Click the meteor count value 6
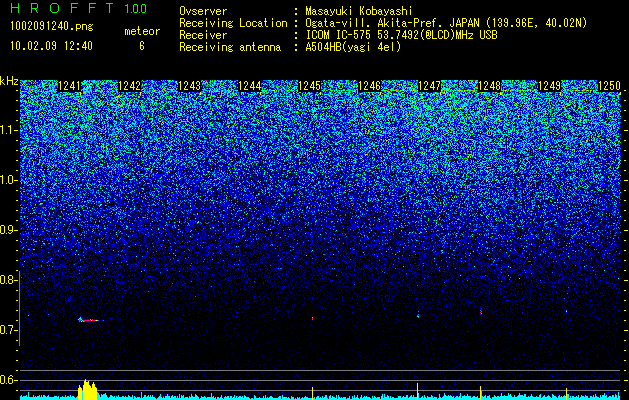629x400 pixels. pyautogui.click(x=142, y=46)
